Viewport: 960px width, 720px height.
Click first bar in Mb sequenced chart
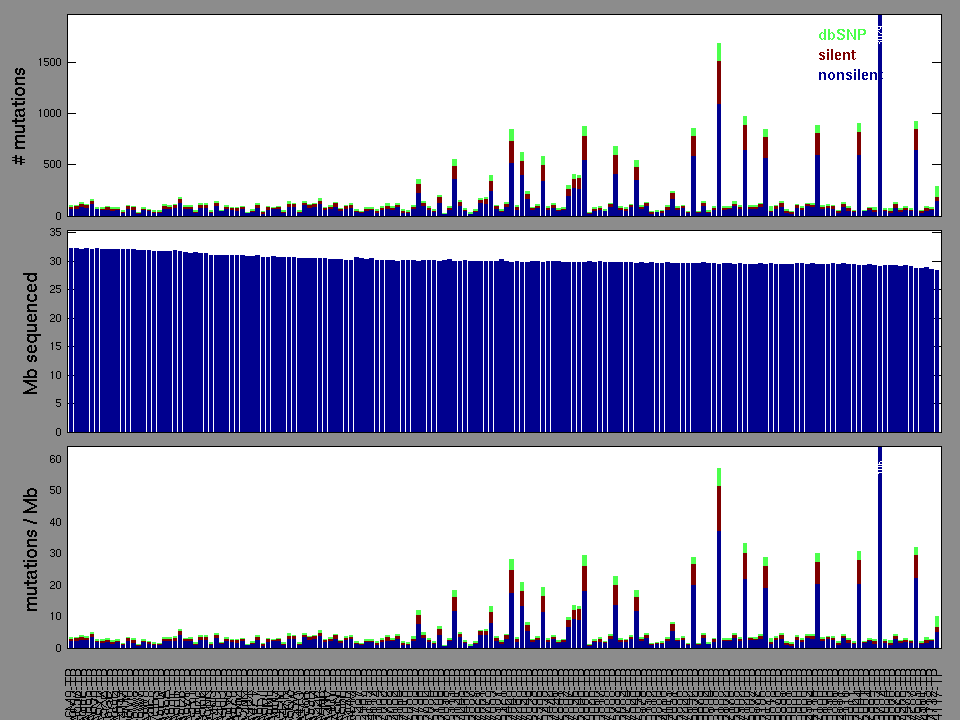[x=71, y=340]
